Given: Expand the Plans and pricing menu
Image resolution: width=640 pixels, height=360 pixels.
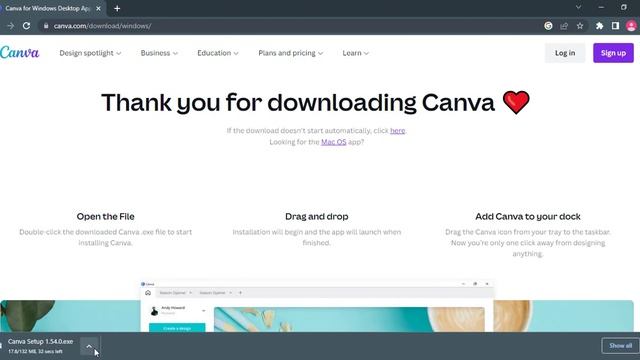Looking at the screenshot, I should pyautogui.click(x=291, y=53).
